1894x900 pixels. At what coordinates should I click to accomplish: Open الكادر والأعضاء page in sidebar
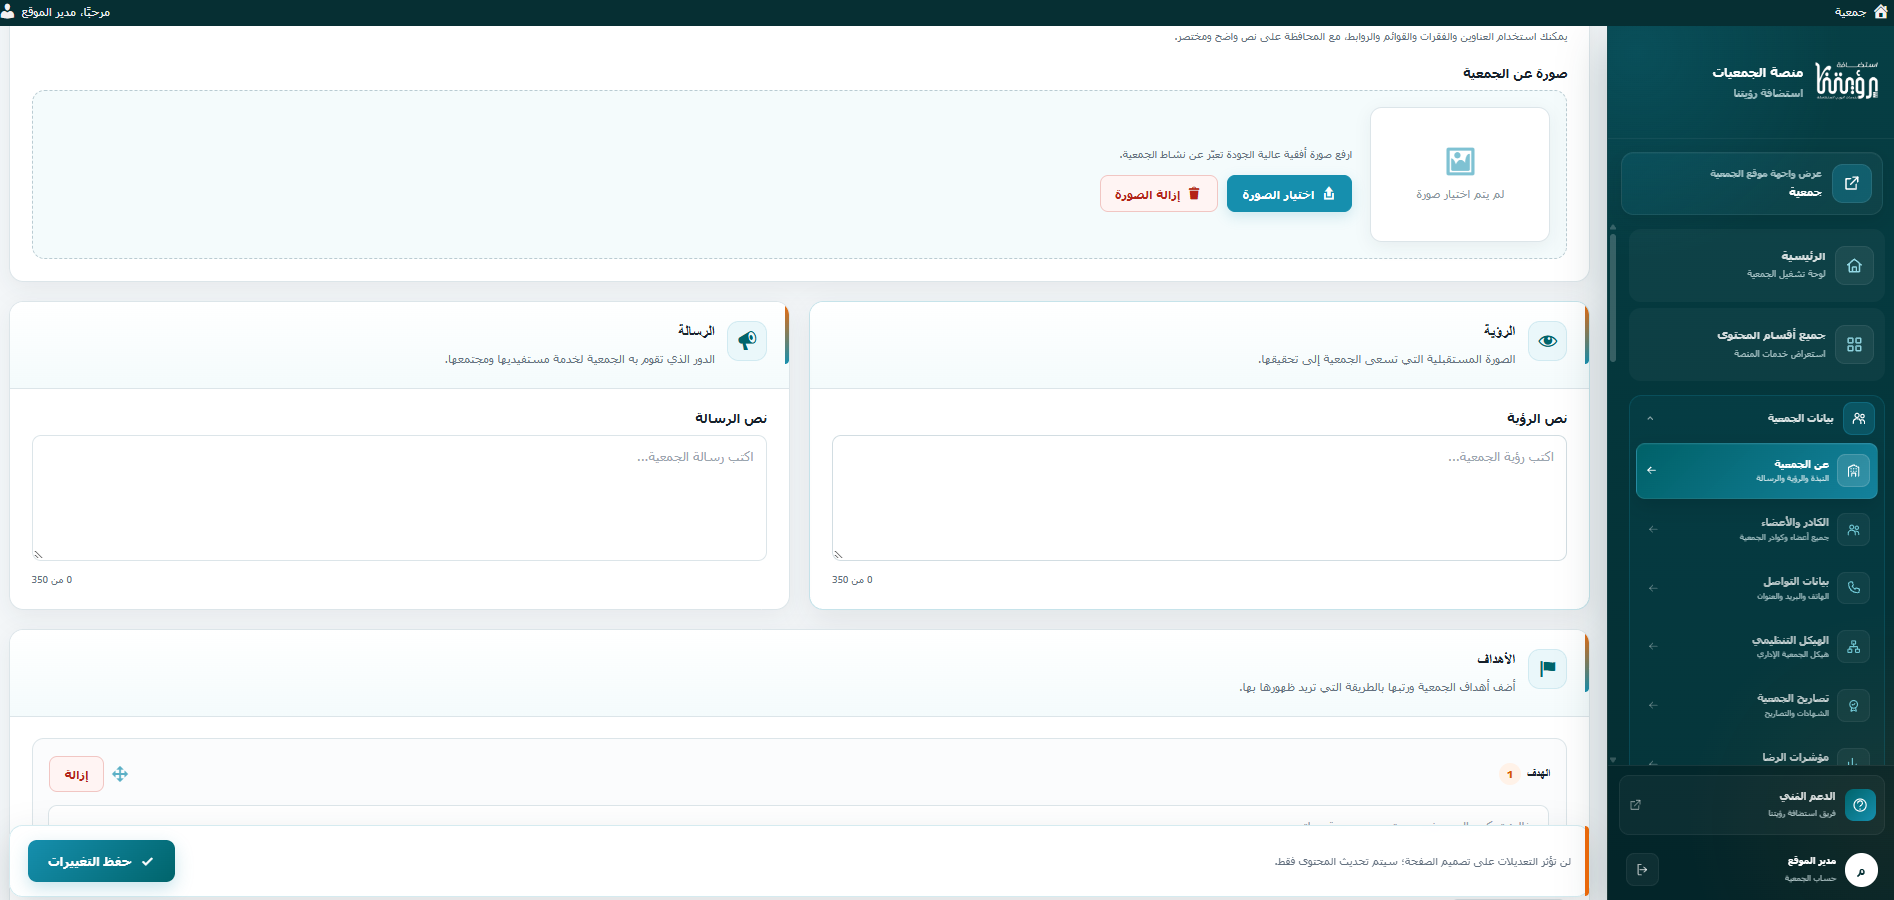coord(1756,529)
